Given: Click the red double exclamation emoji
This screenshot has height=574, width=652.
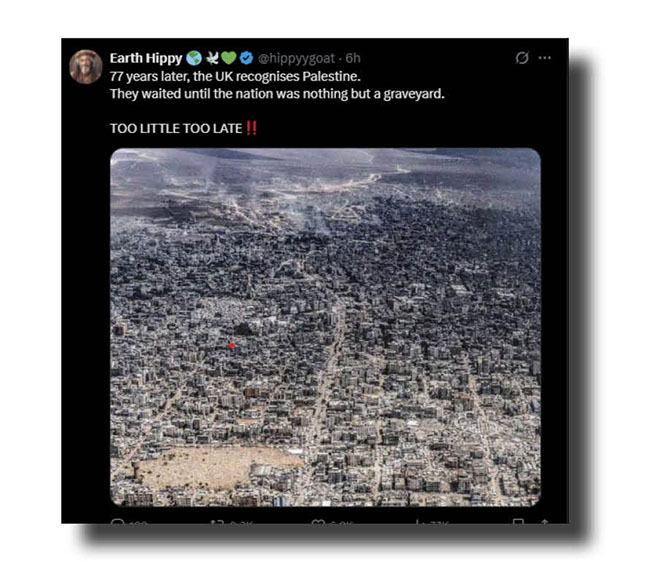Looking at the screenshot, I should (251, 128).
